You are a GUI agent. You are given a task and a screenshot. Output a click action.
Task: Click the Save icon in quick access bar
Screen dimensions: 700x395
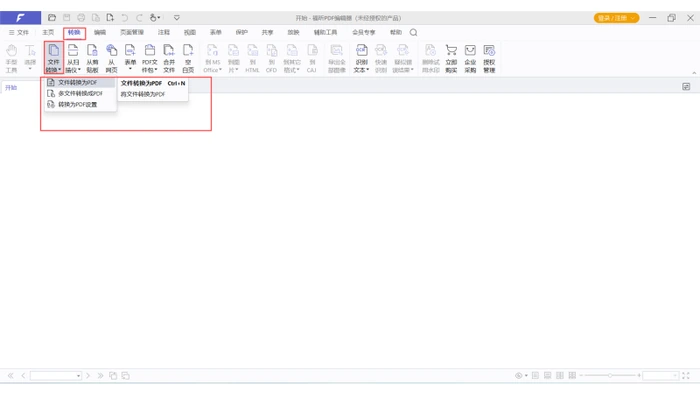coord(67,18)
